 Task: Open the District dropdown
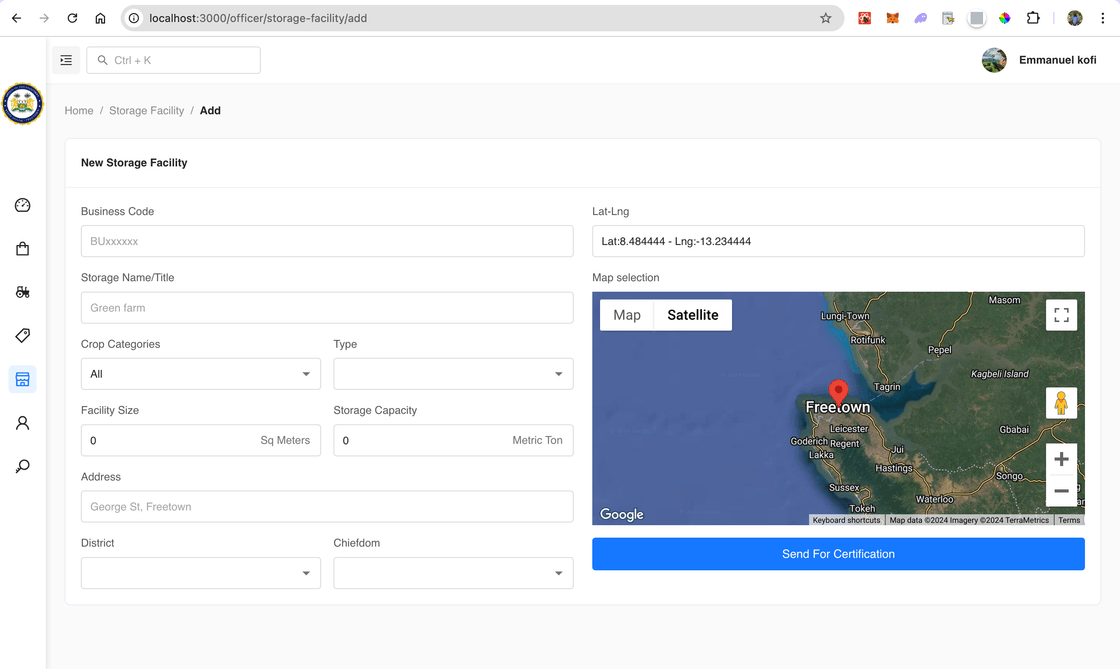click(x=201, y=573)
